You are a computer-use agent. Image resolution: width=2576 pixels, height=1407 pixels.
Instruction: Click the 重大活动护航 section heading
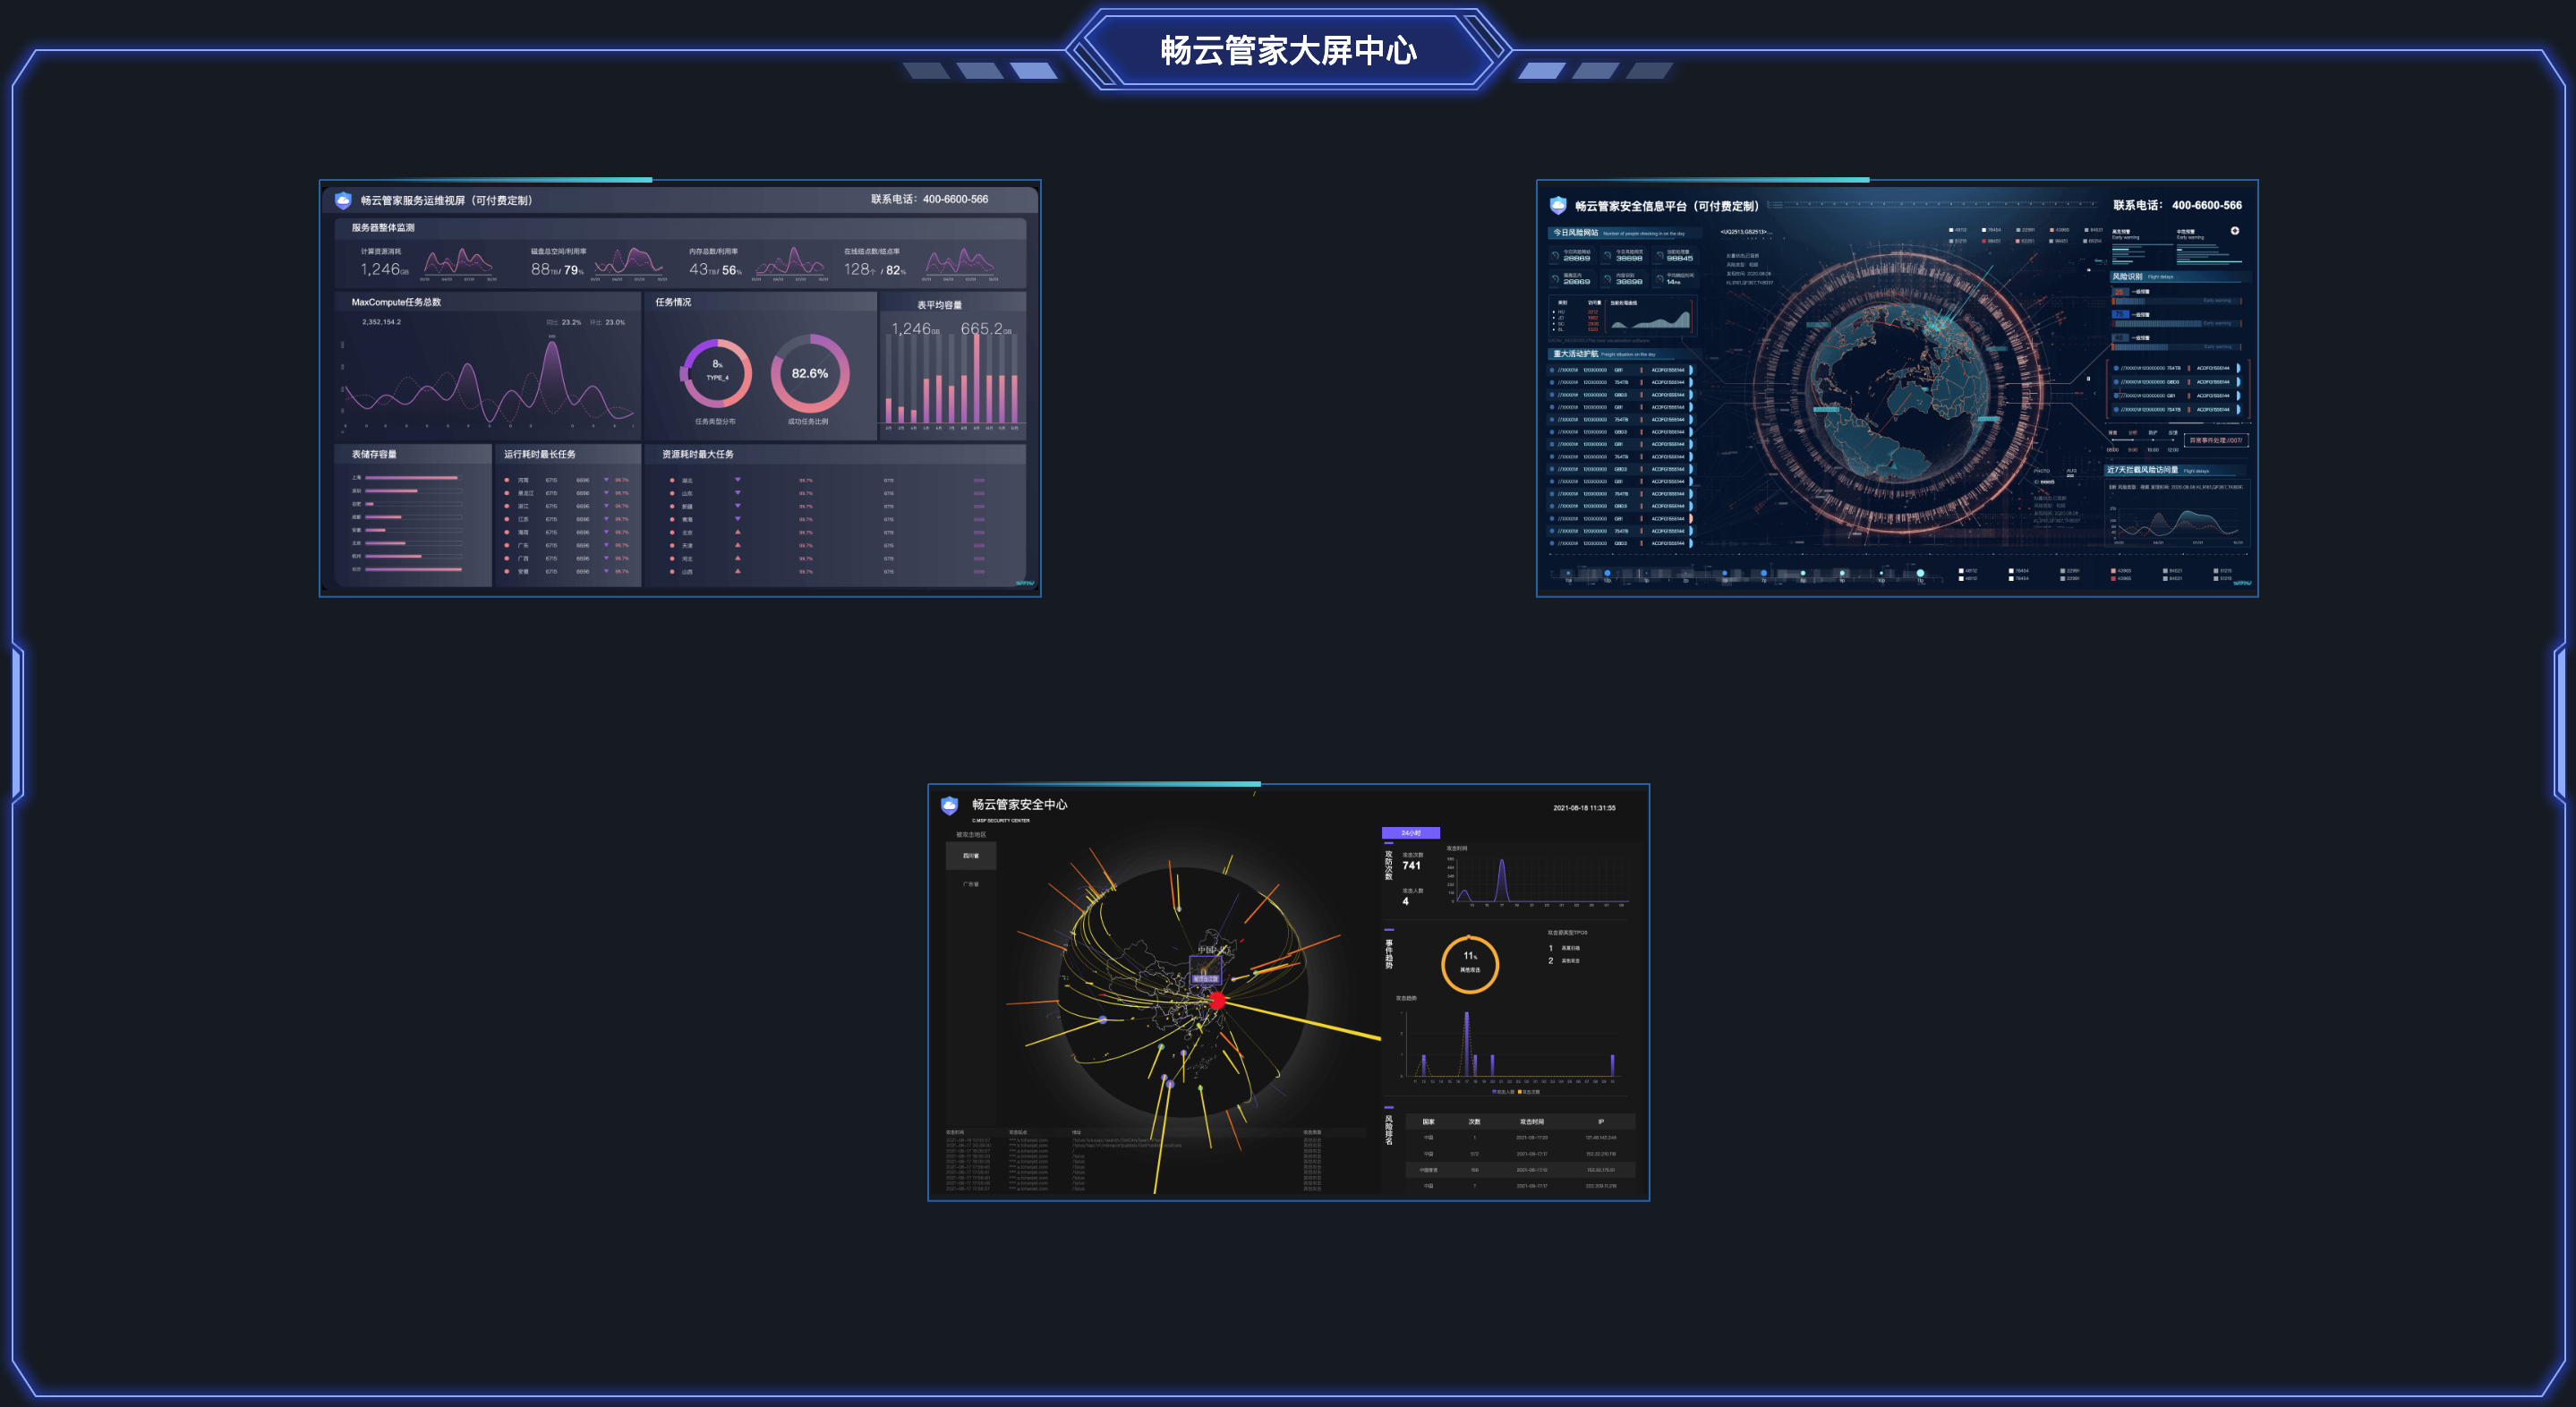(x=1576, y=354)
